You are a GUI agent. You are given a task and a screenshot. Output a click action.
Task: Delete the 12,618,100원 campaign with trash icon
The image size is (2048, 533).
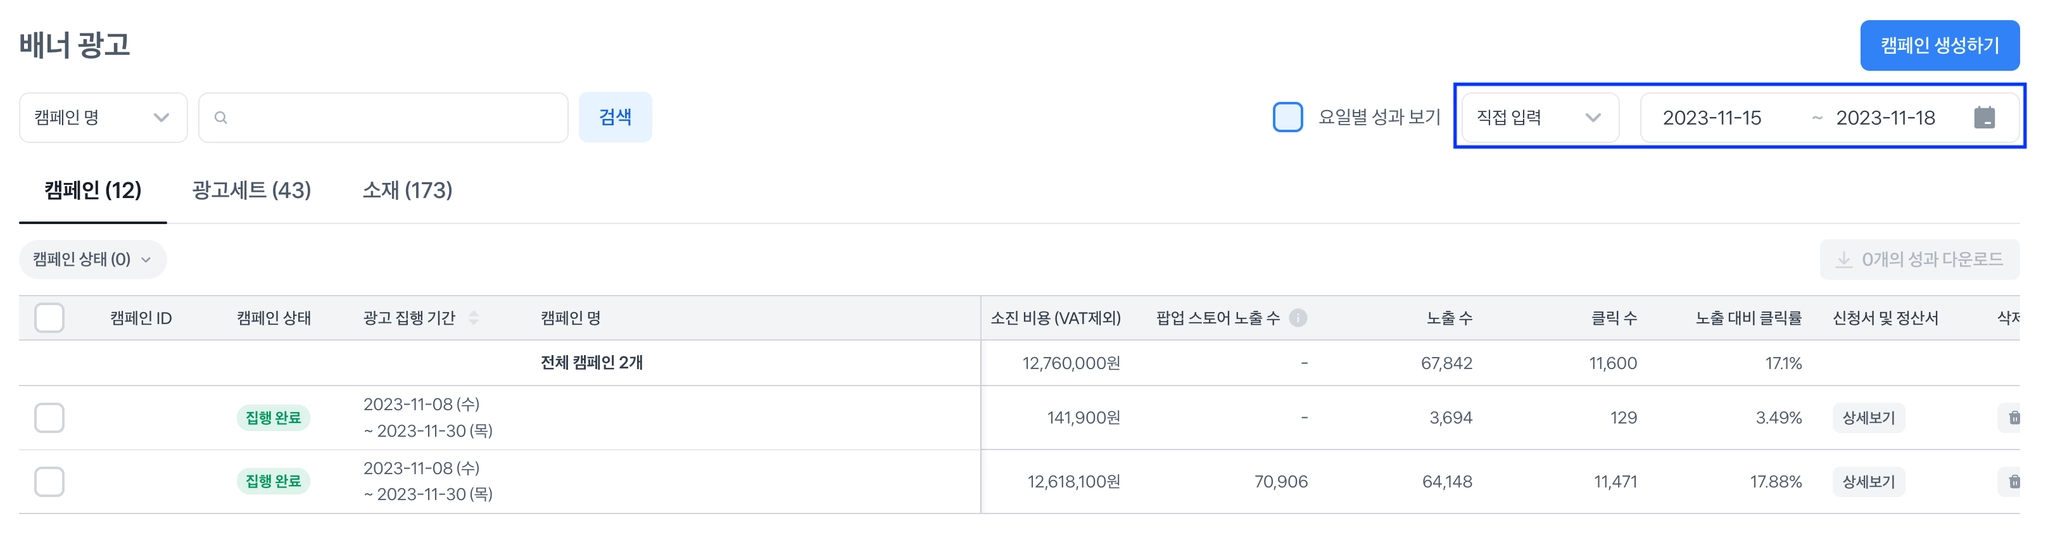click(2013, 482)
